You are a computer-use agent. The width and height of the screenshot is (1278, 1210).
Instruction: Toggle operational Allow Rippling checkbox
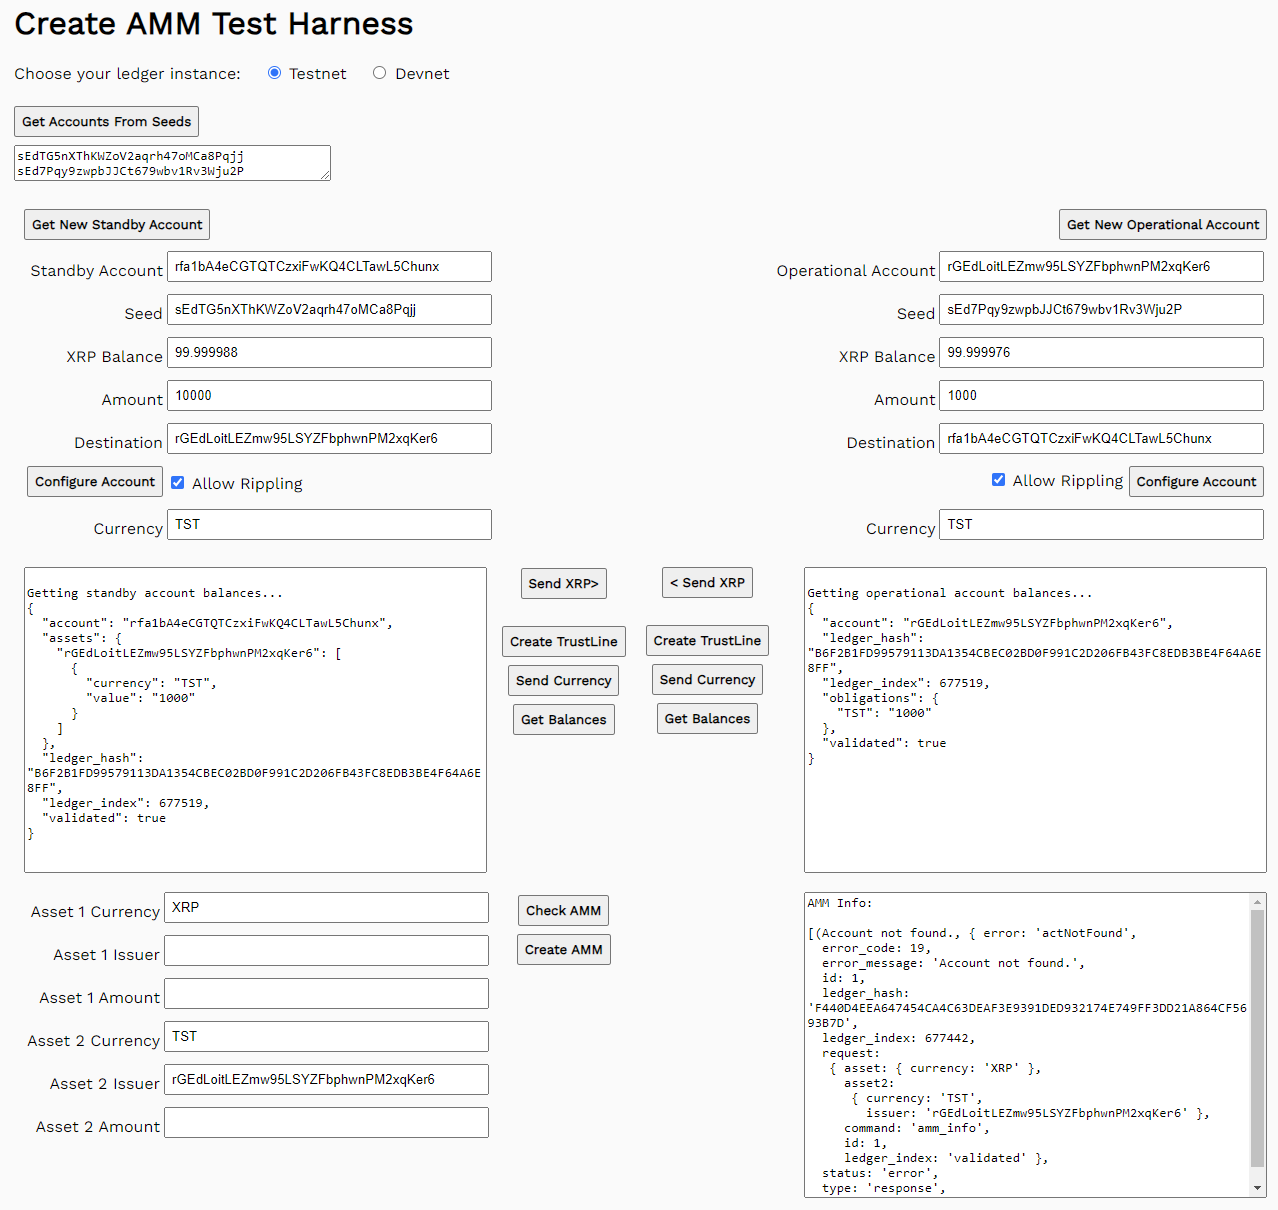click(998, 480)
